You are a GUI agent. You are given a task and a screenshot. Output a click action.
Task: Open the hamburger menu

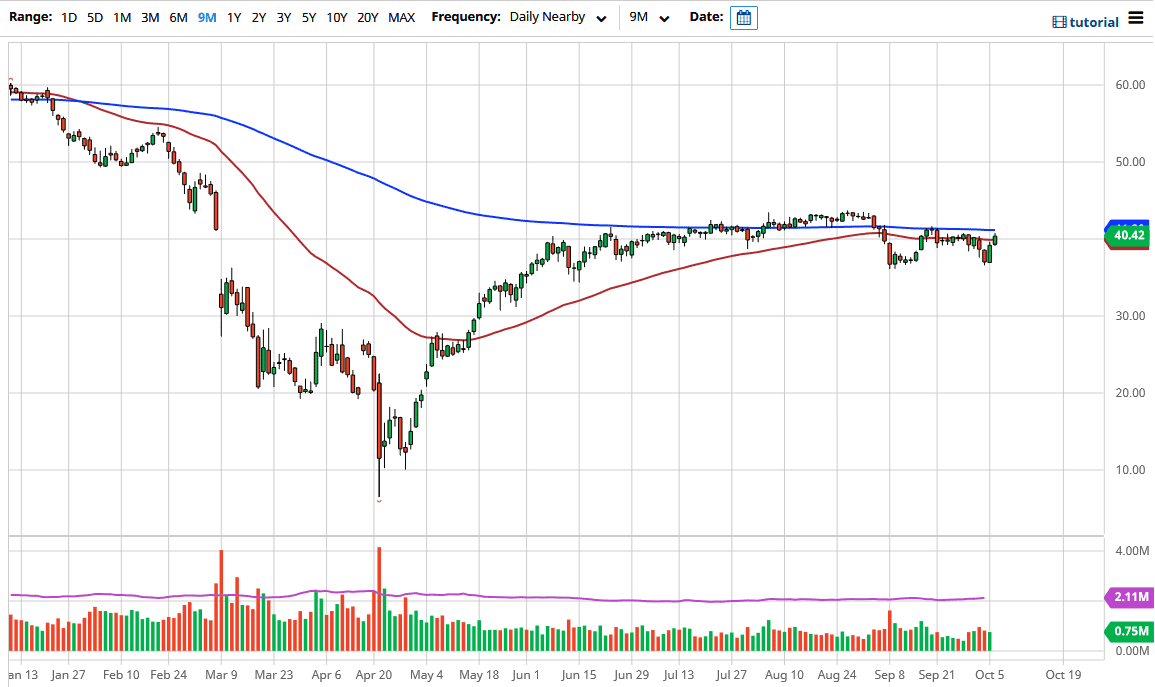(x=1136, y=18)
